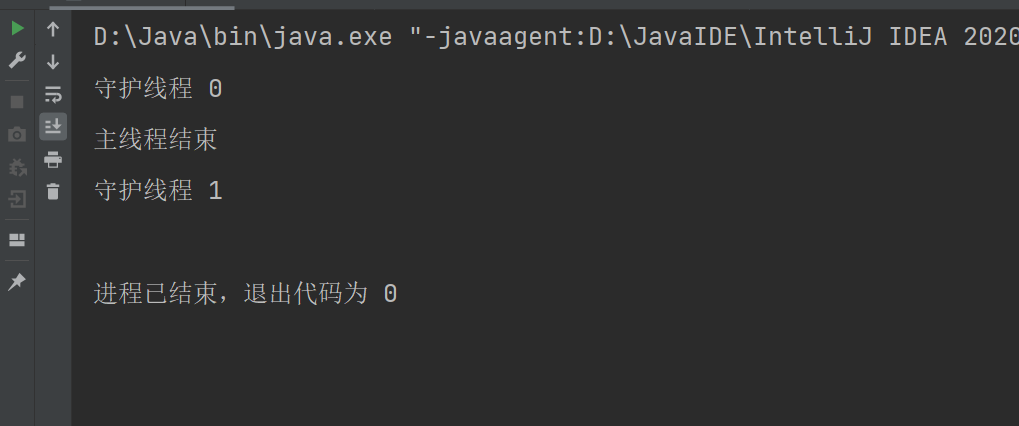Toggle soft-wrap for console output
This screenshot has width=1019, height=426.
coord(53,94)
